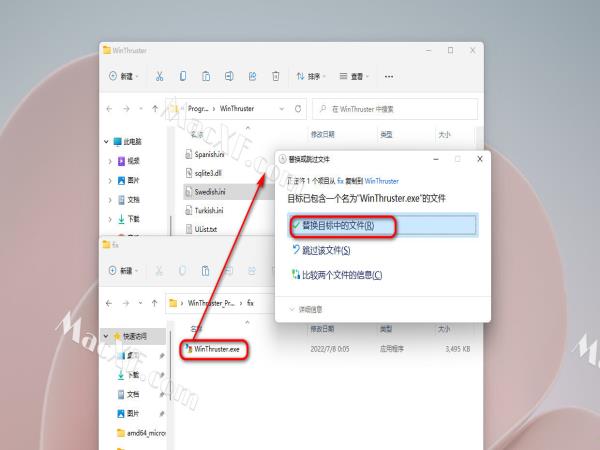Close the replace or skip files dialog
The width and height of the screenshot is (600, 450).
pos(480,159)
